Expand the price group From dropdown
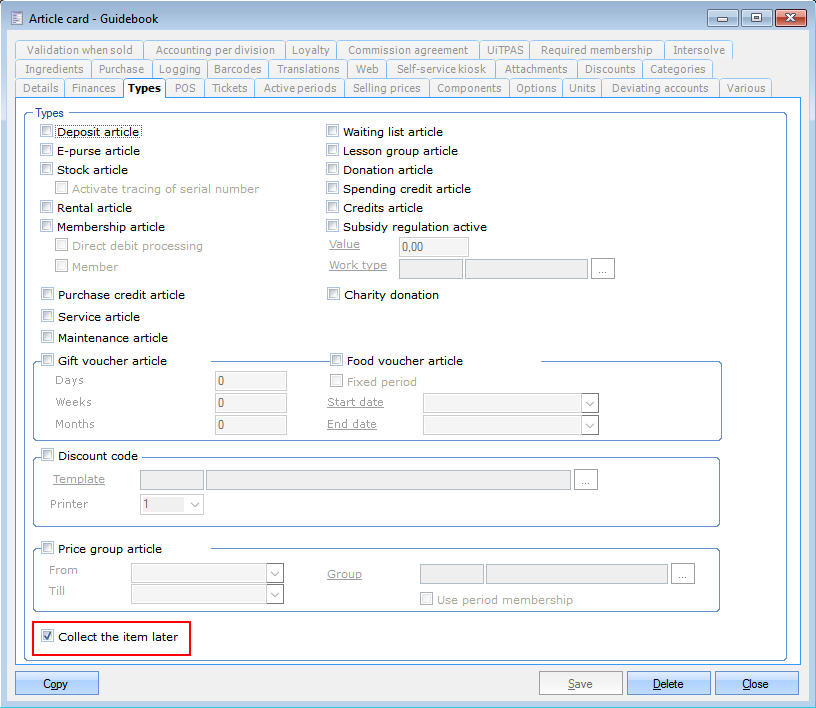Viewport: 816px width, 708px height. point(274,573)
